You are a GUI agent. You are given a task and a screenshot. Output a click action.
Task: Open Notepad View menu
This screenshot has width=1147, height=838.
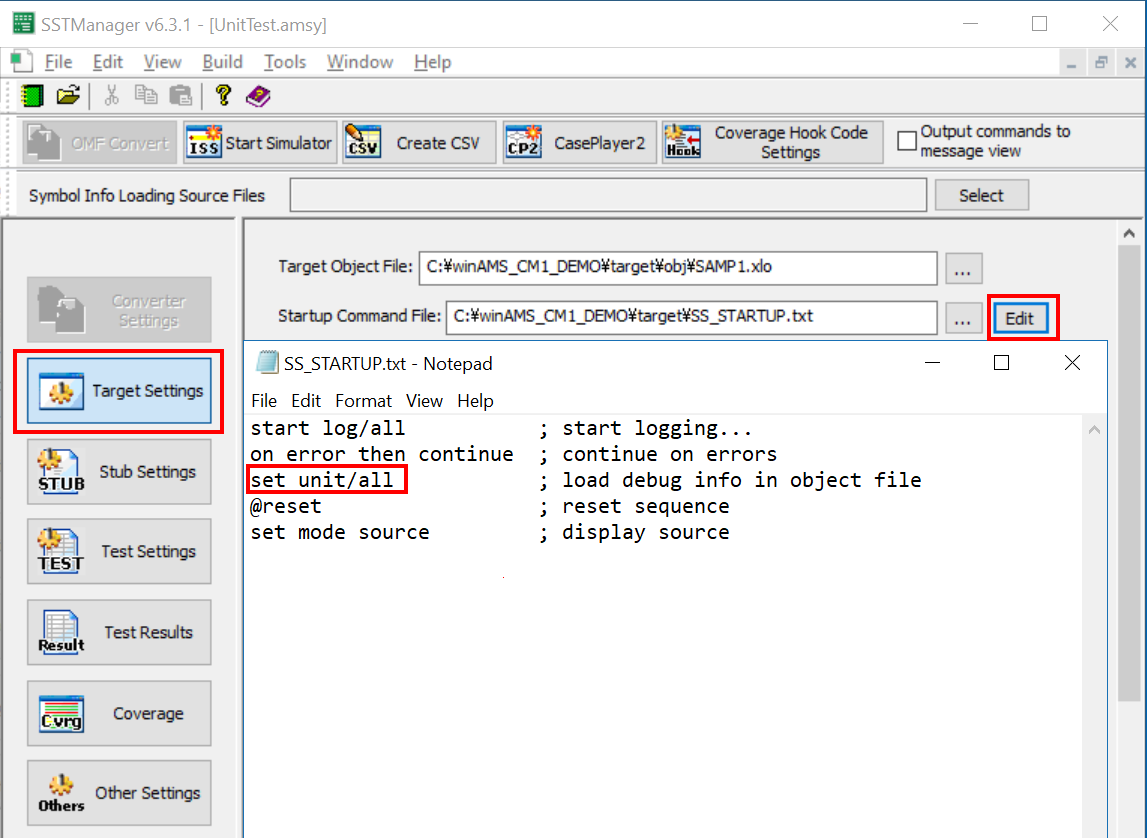424,401
